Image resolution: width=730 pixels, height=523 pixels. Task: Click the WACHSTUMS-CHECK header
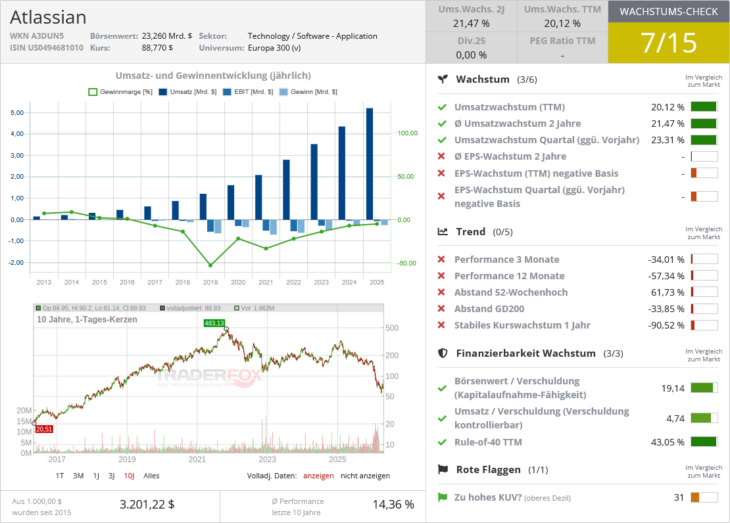[x=669, y=12]
